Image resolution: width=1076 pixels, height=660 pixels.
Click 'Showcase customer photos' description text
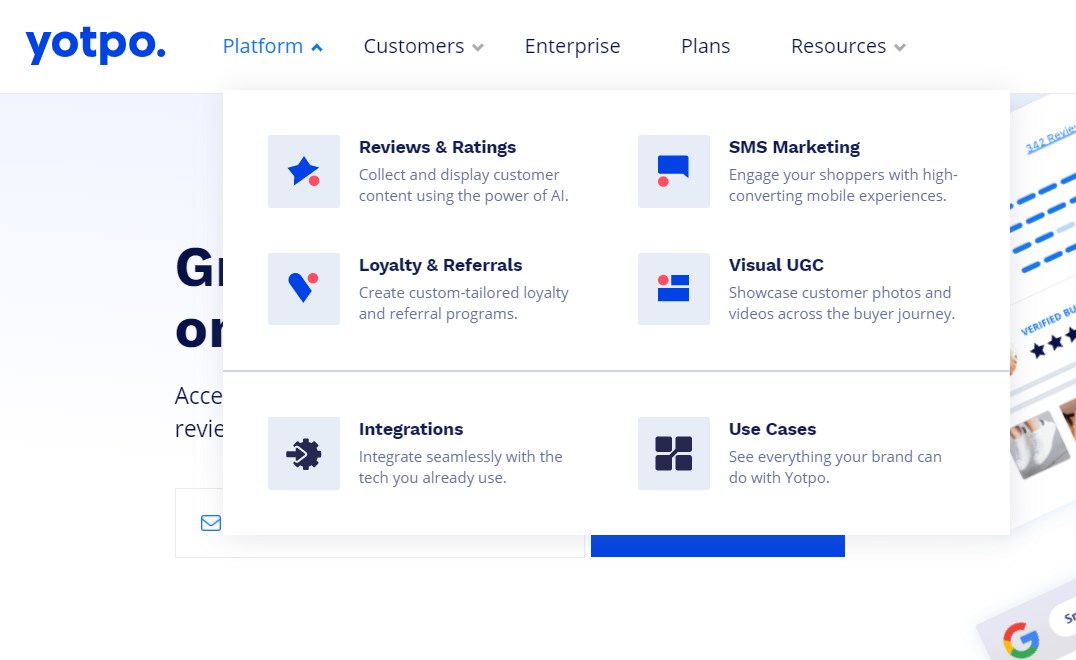point(841,303)
